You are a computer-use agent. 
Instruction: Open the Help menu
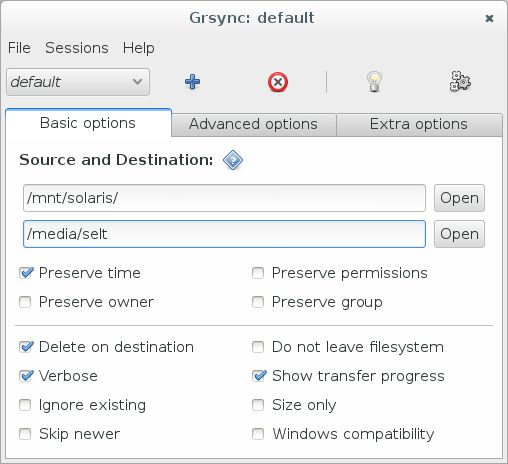click(x=138, y=48)
